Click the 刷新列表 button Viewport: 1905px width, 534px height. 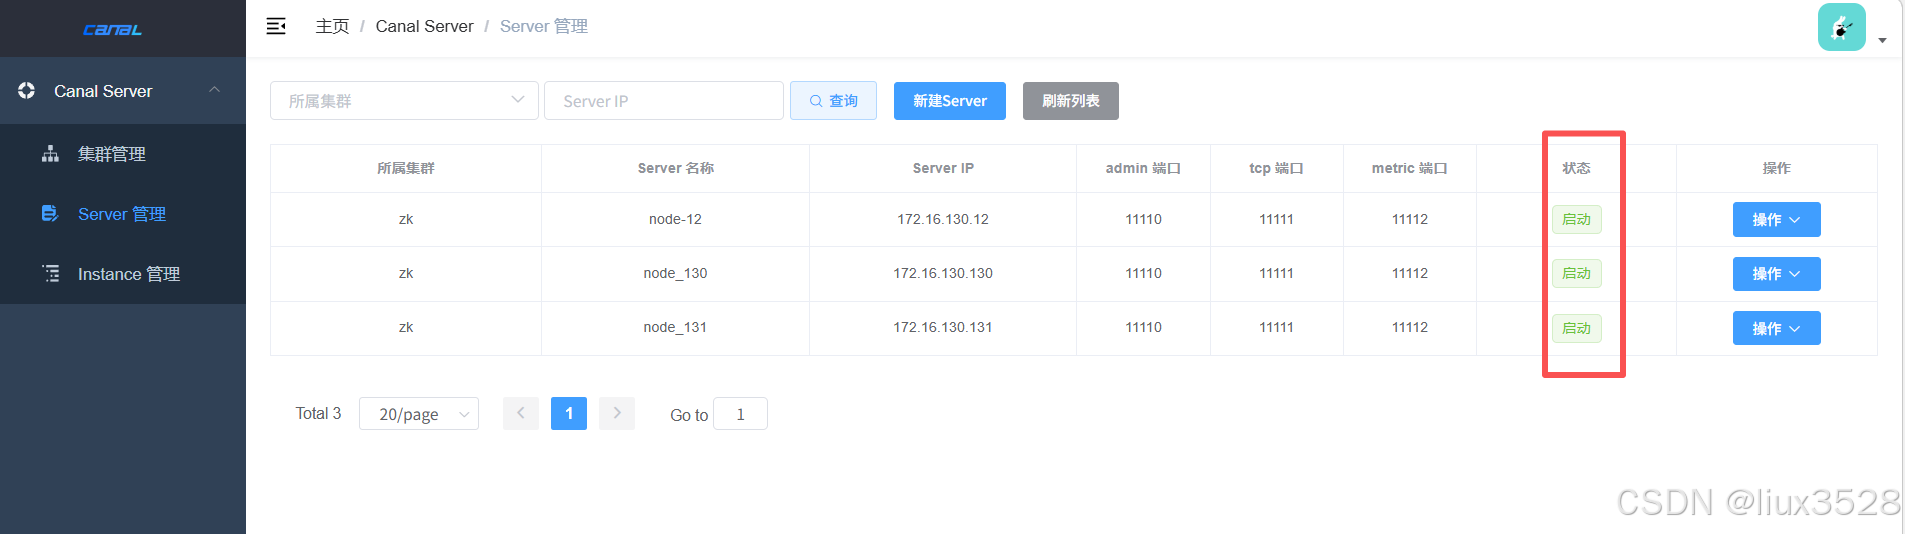point(1071,100)
